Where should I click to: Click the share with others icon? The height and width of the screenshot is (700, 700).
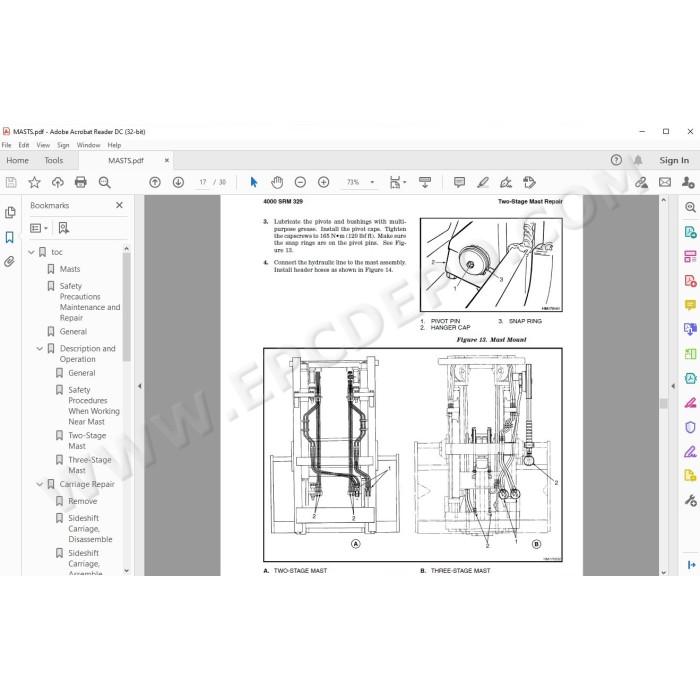pyautogui.click(x=688, y=183)
